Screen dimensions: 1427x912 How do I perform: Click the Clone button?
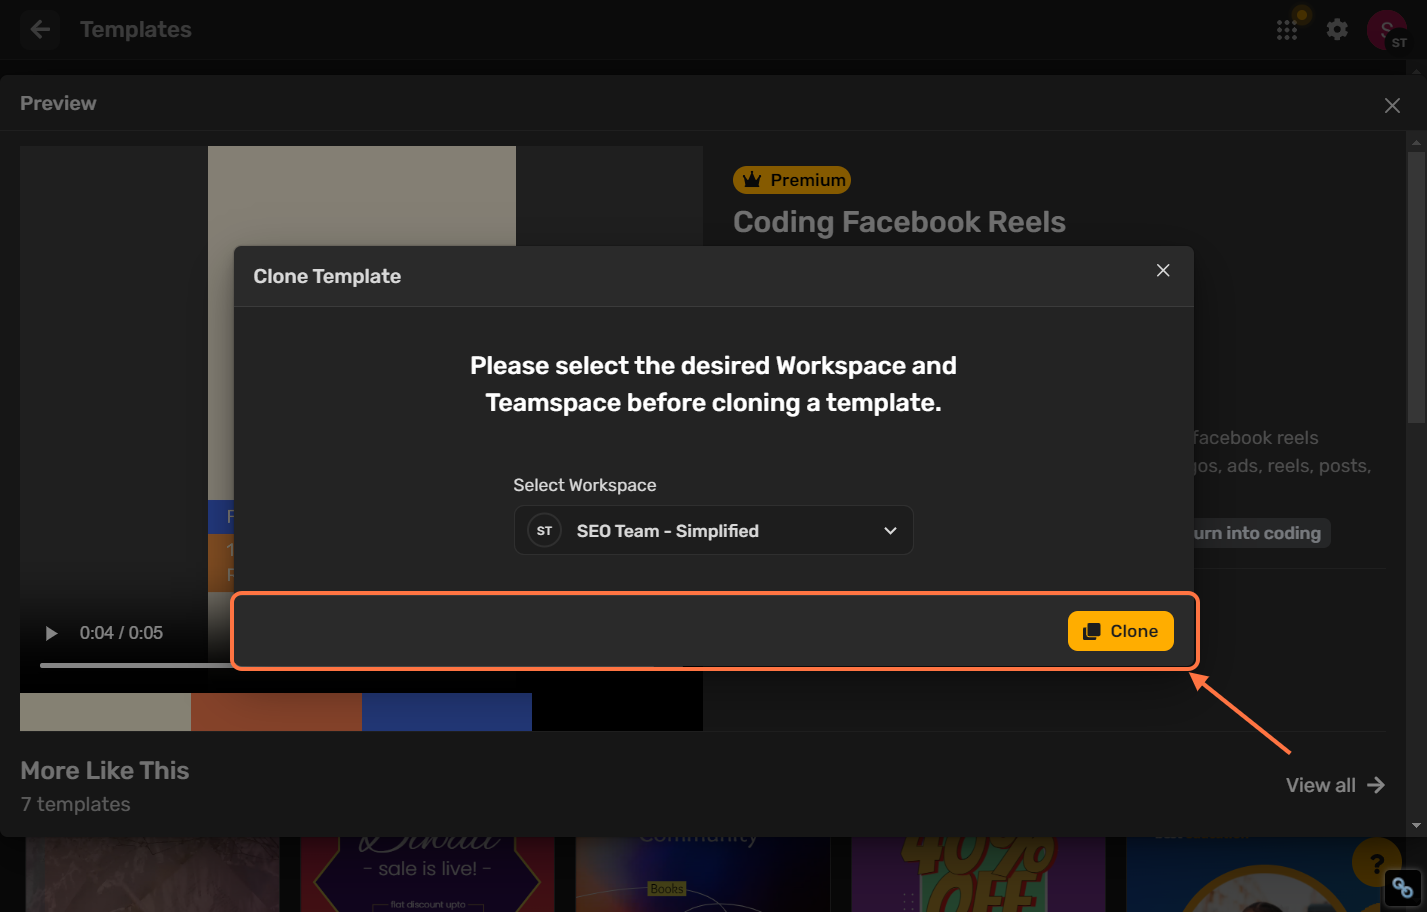[x=1120, y=631]
